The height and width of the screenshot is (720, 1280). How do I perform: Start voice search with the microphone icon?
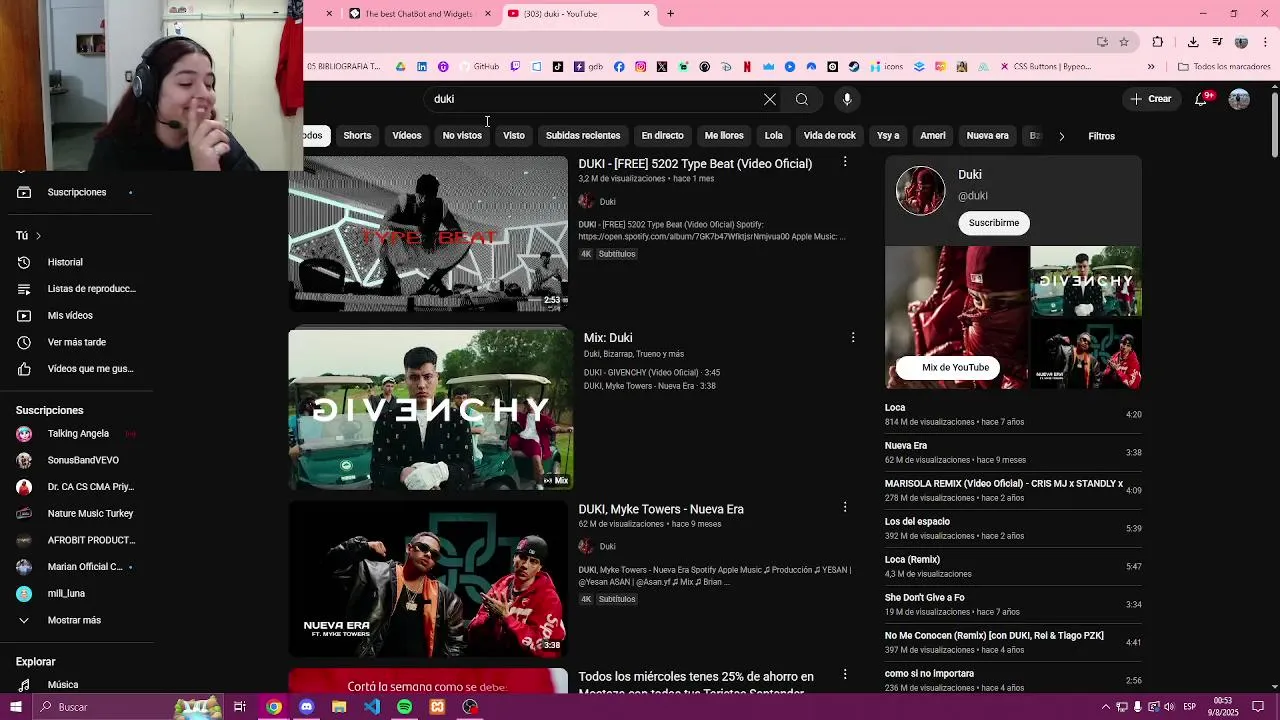[x=847, y=99]
